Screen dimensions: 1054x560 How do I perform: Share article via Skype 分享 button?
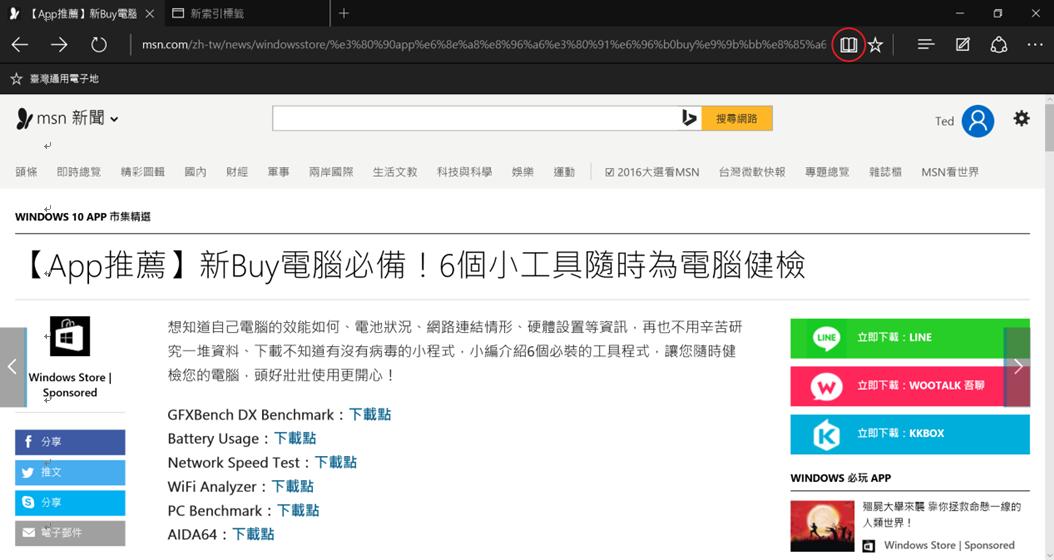[x=70, y=502]
